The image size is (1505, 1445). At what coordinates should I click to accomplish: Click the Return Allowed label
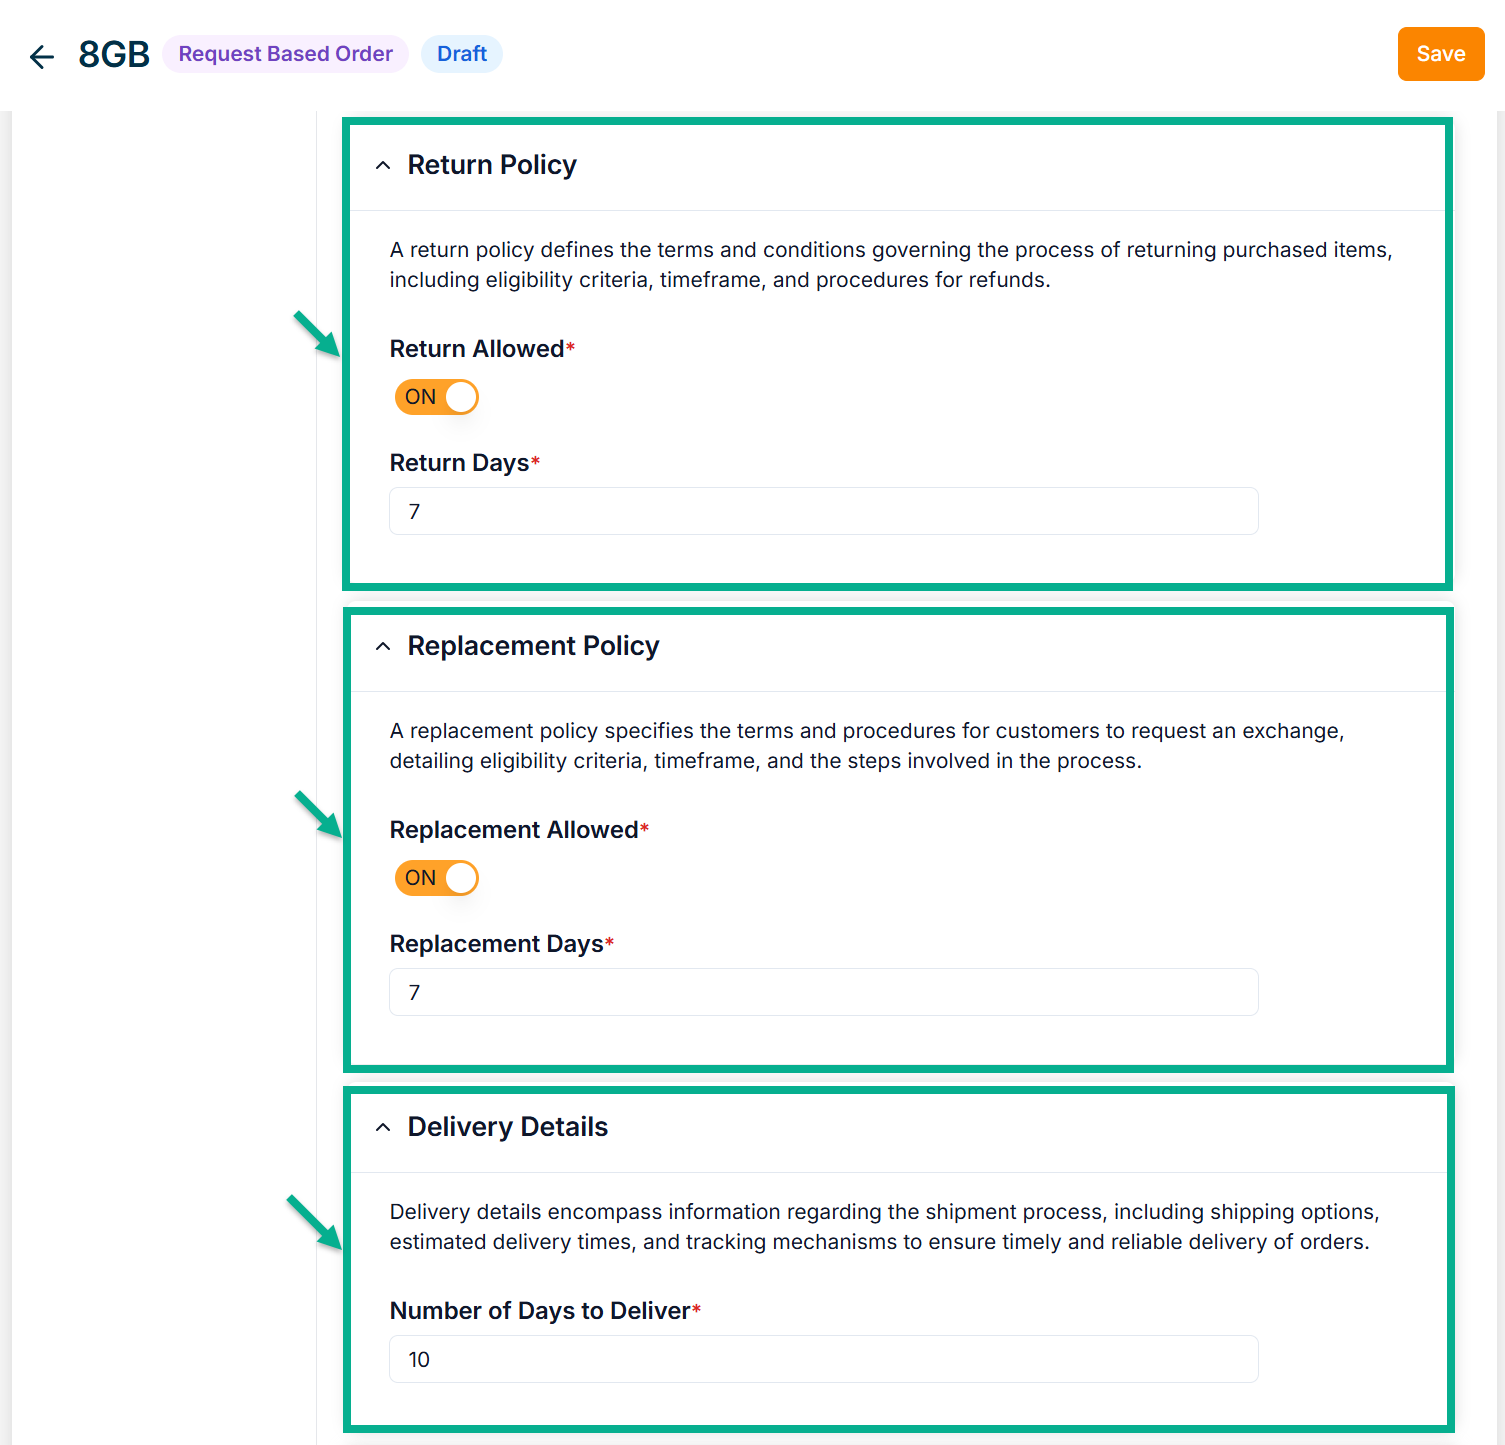pos(477,349)
